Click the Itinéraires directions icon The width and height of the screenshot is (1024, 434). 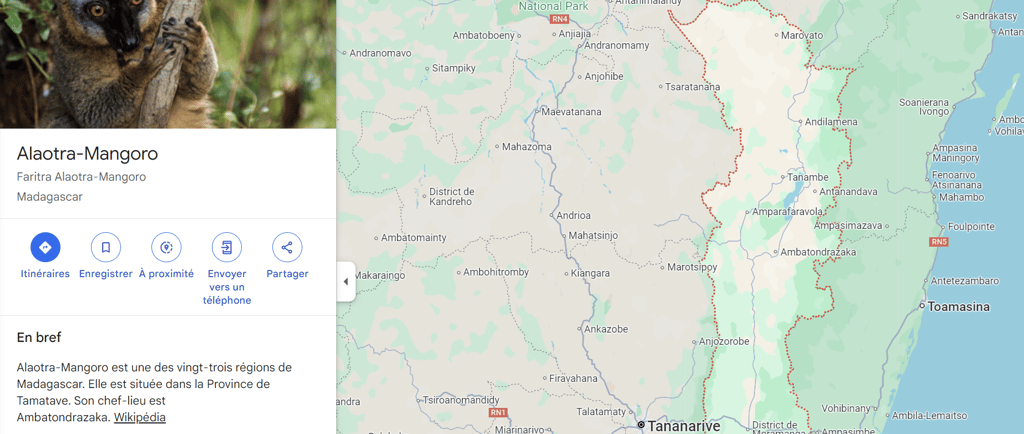pos(45,247)
